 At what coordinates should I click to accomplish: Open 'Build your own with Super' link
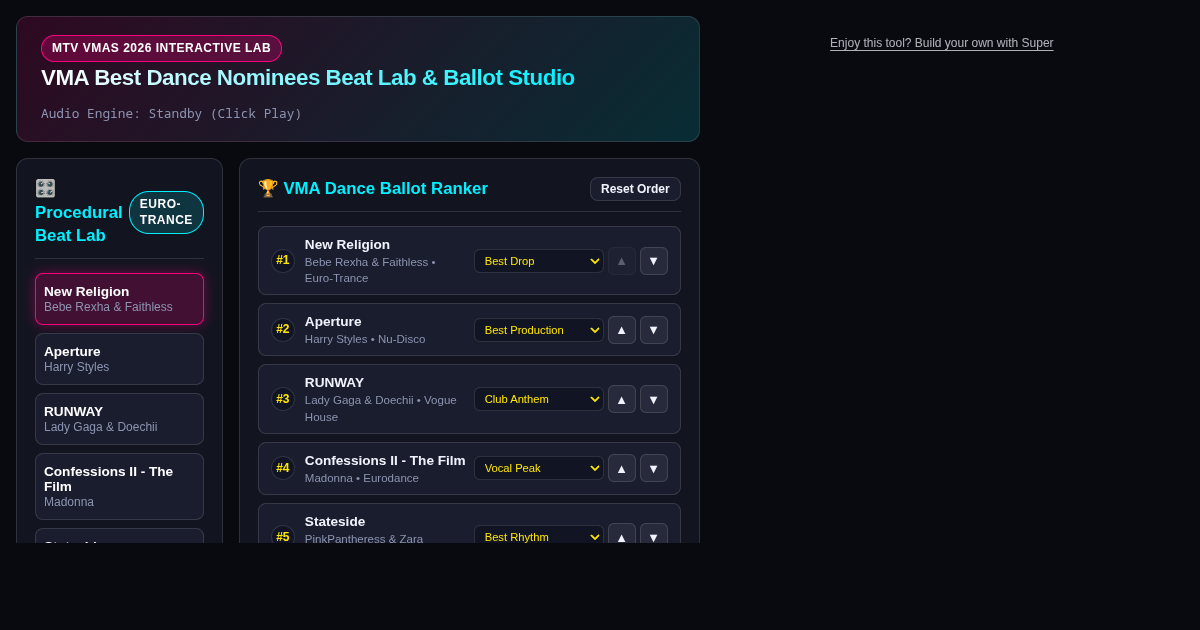pos(941,43)
